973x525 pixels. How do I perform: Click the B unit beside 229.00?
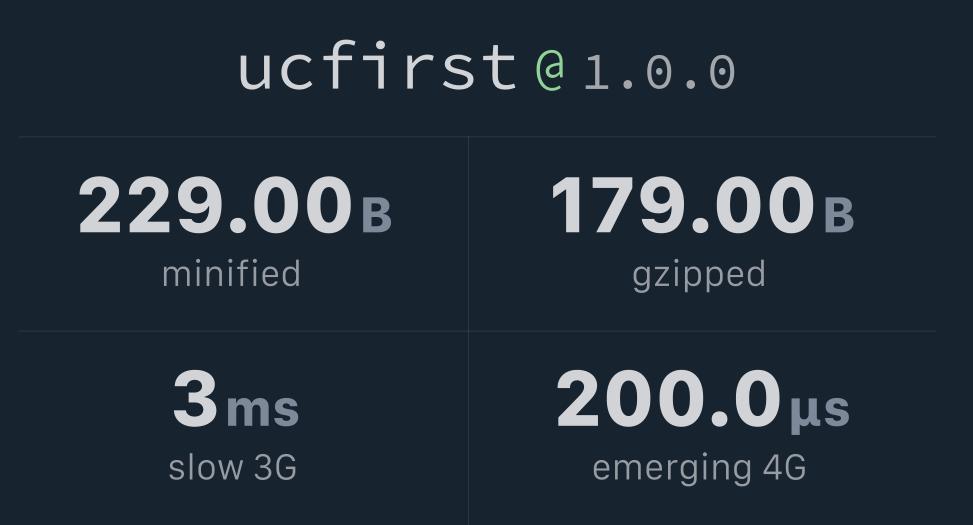[376, 215]
